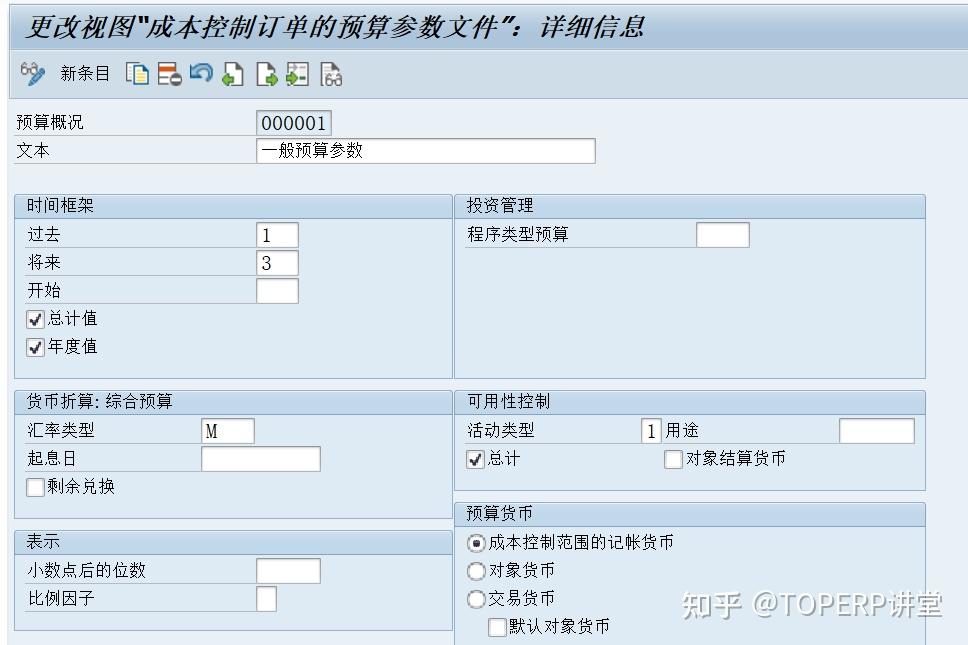
Task: Click the 过去 input field
Action: 277,235
